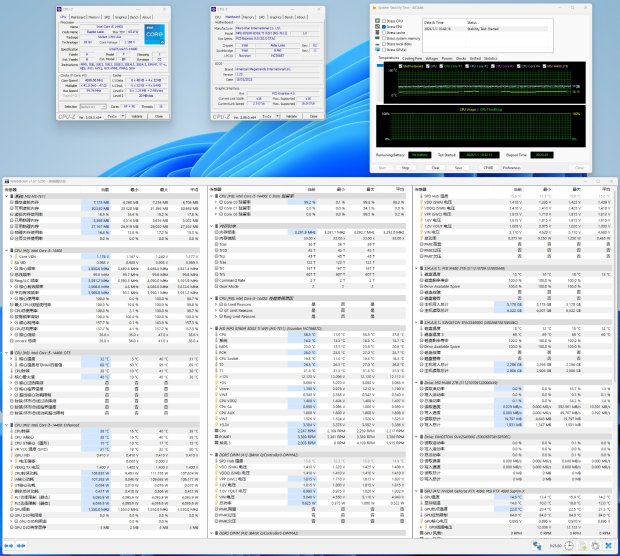The image size is (620, 556).
Task: Collapse the MSI MPG B760M EDGE TI WIFI Nuvoton group
Action: pos(212,328)
